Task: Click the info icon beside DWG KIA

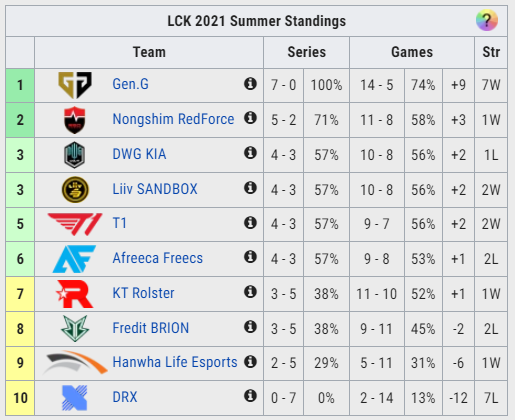Action: tap(250, 153)
